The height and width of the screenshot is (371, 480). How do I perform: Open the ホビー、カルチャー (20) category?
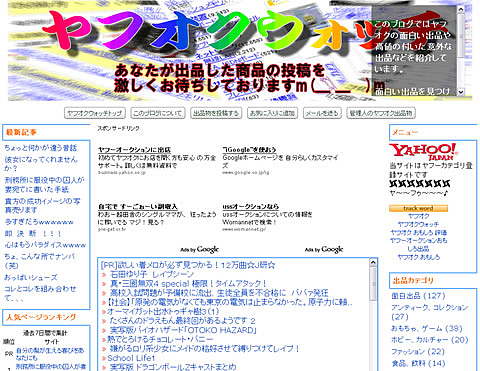tap(430, 340)
